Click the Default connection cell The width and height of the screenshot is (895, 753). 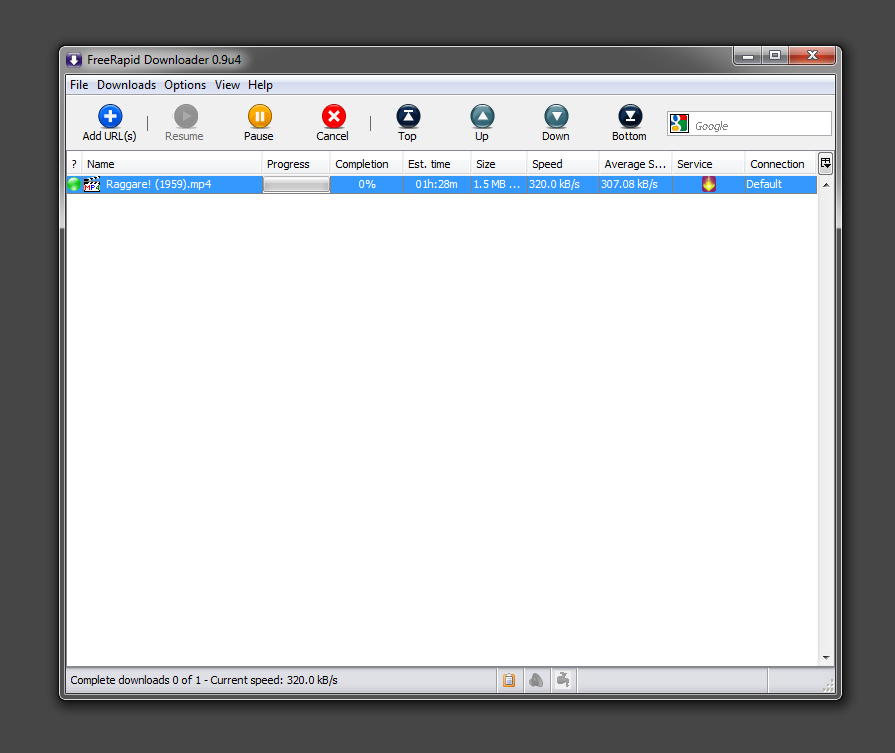click(781, 184)
